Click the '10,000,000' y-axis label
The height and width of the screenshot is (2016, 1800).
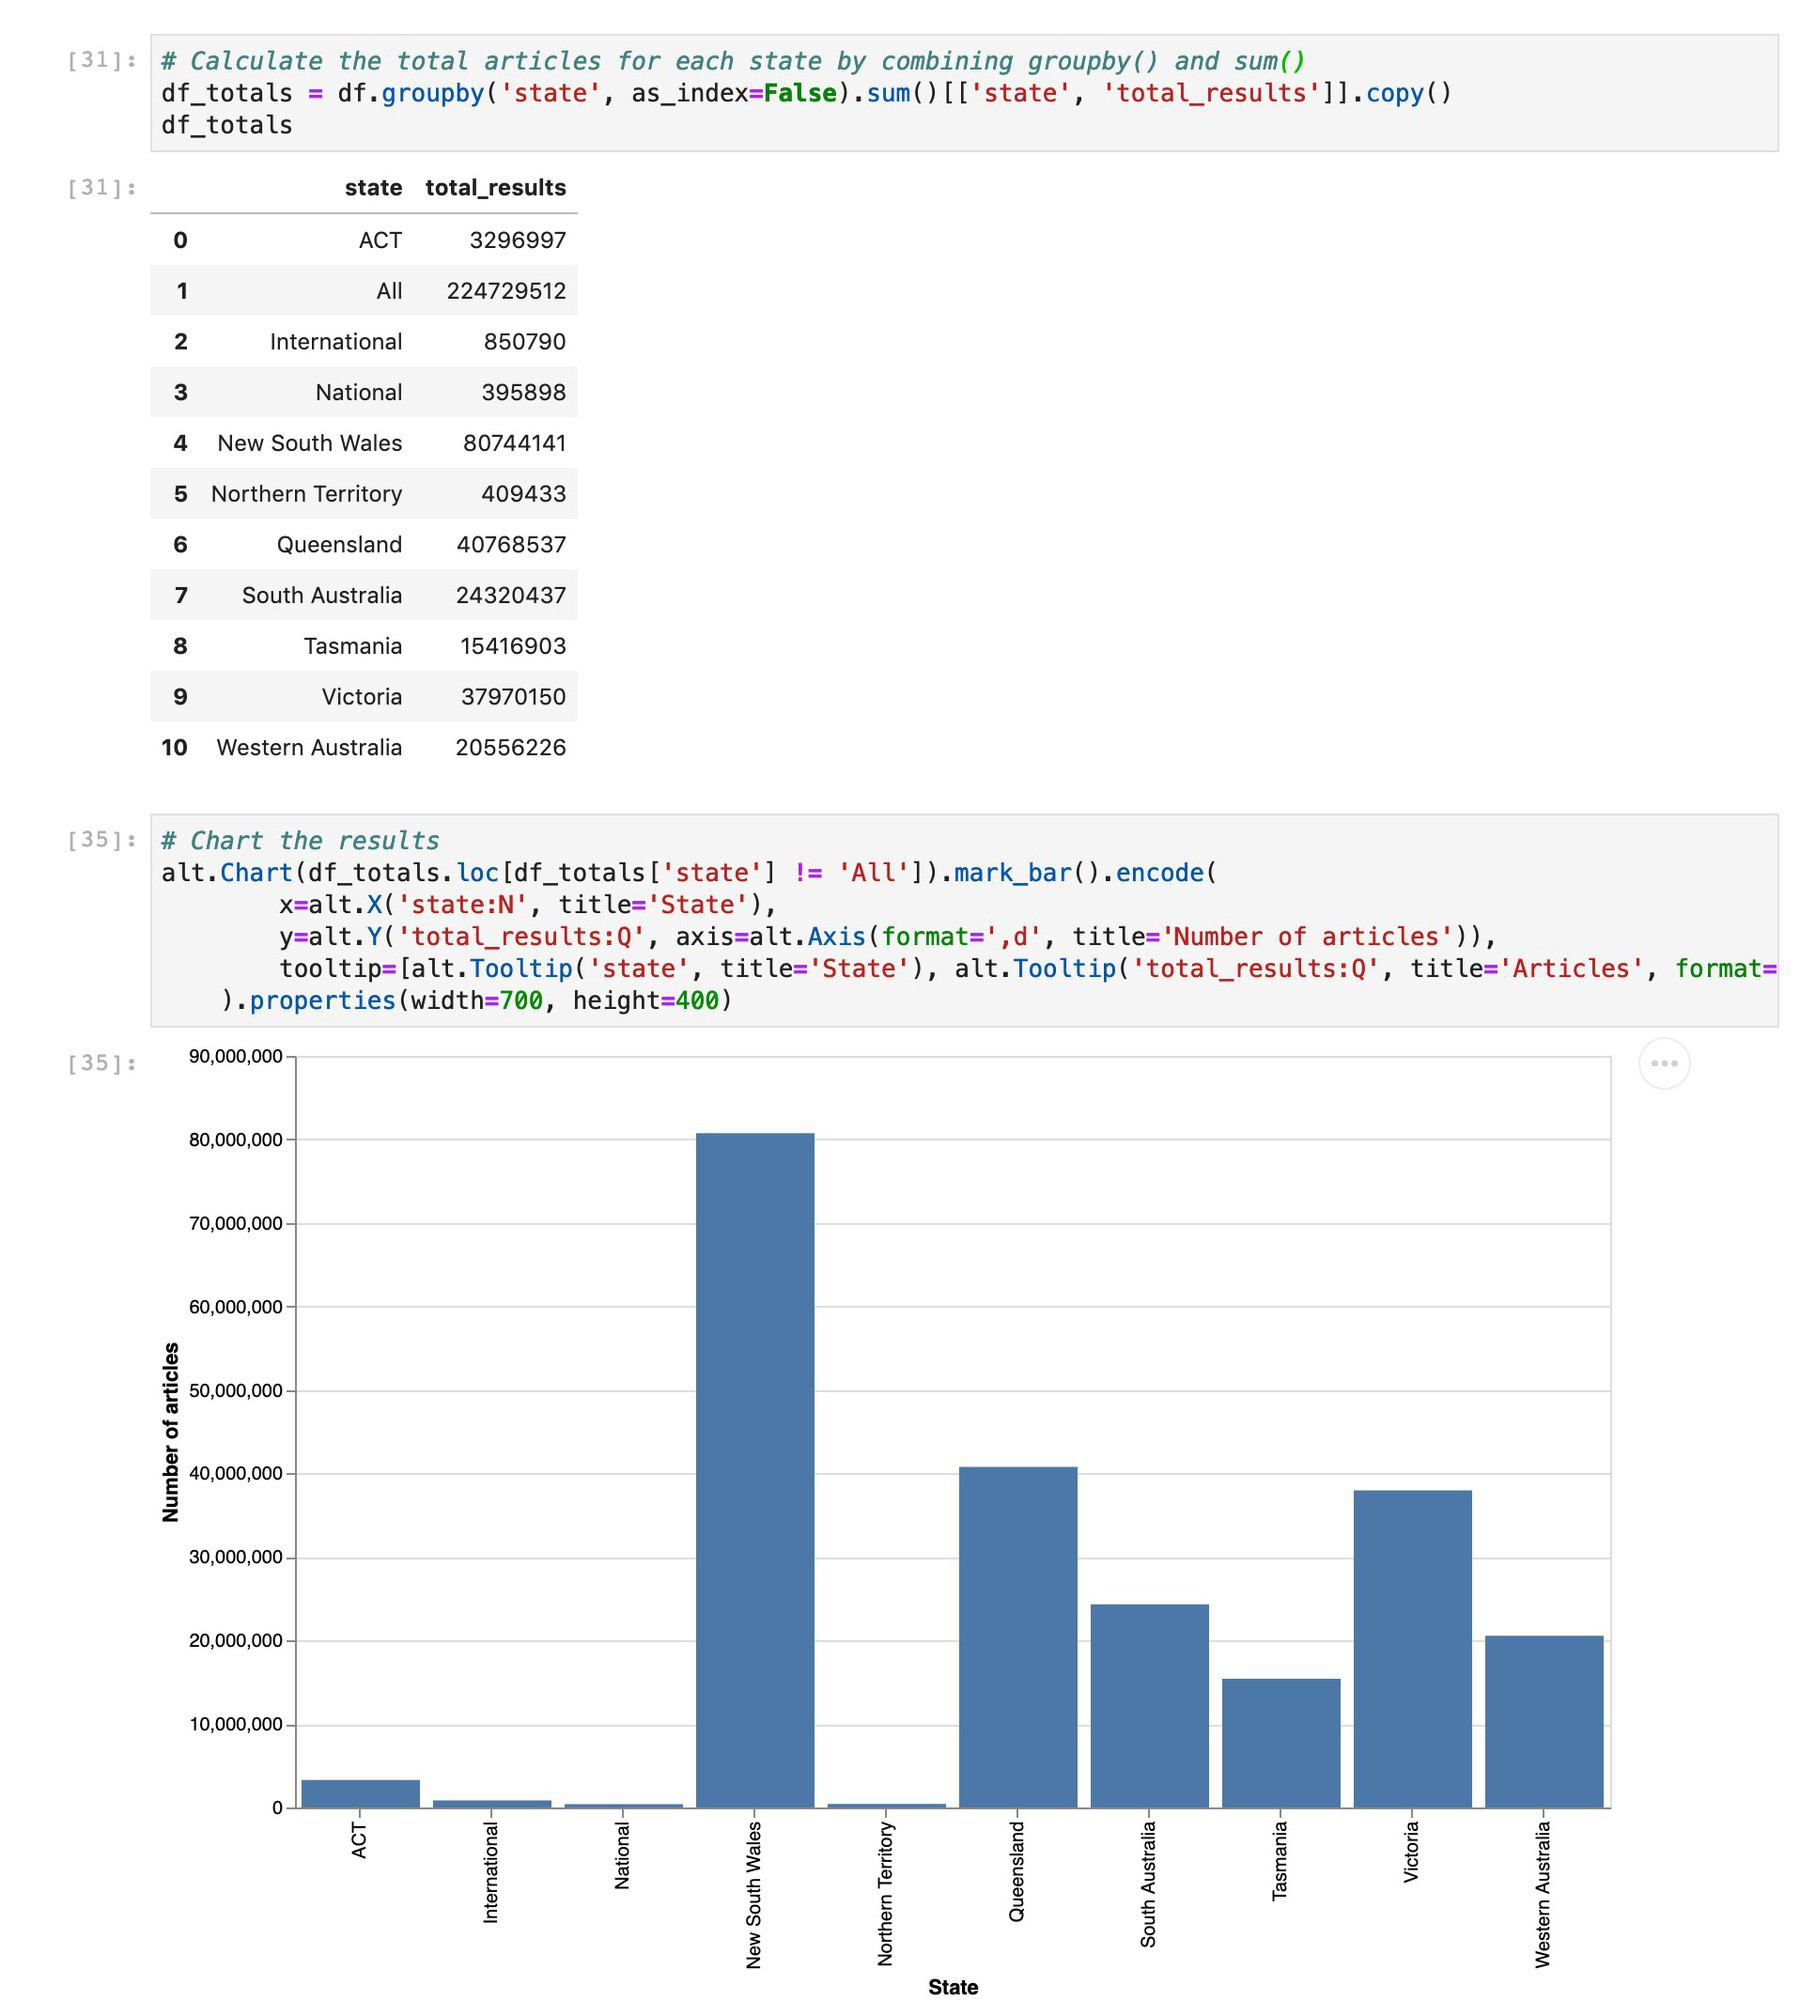235,1724
